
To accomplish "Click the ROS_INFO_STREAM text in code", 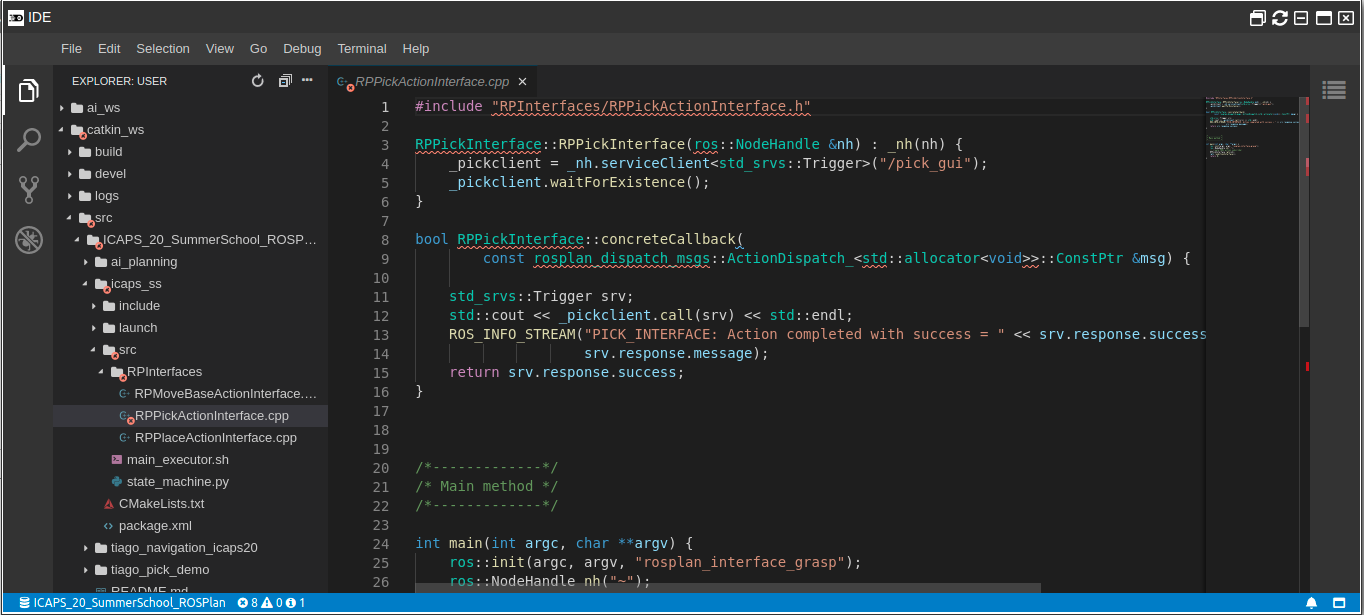I will click(x=513, y=335).
